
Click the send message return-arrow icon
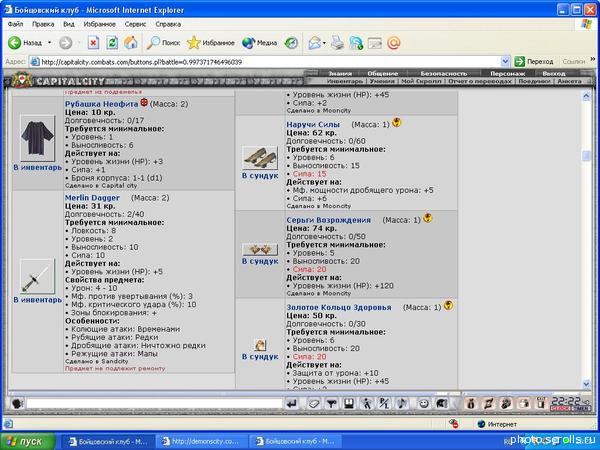coord(292,403)
